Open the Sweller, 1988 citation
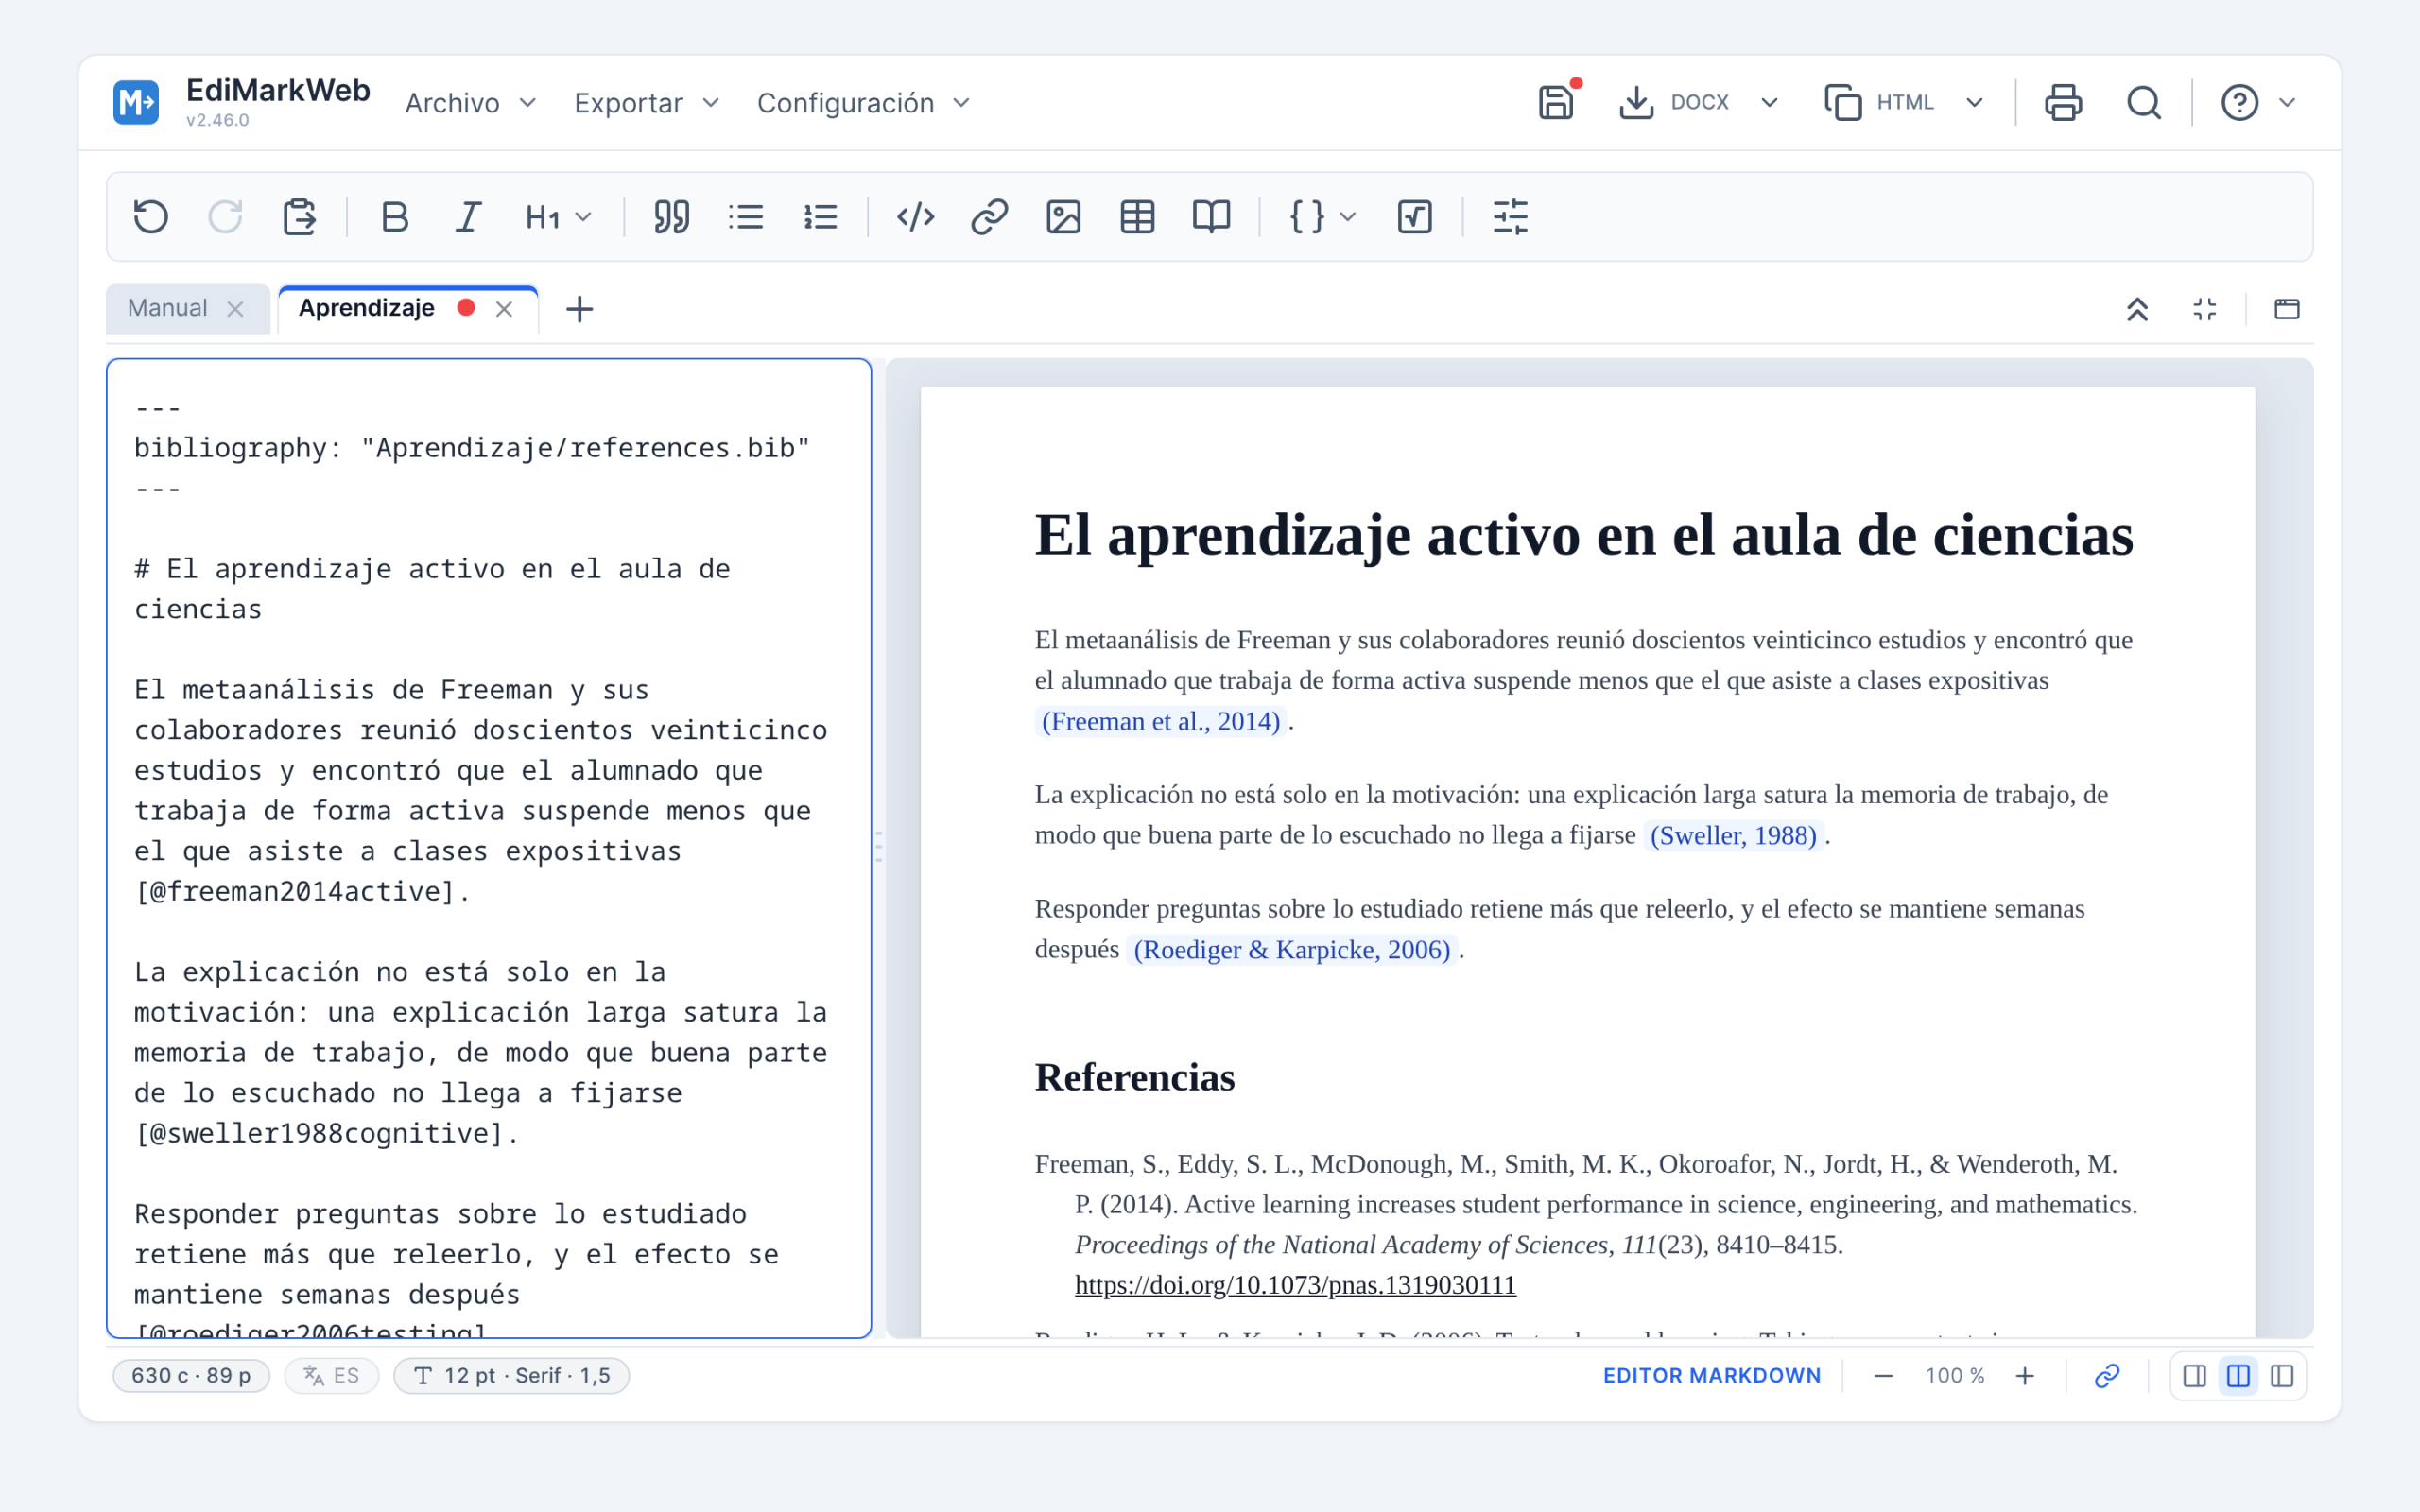 1733,835
